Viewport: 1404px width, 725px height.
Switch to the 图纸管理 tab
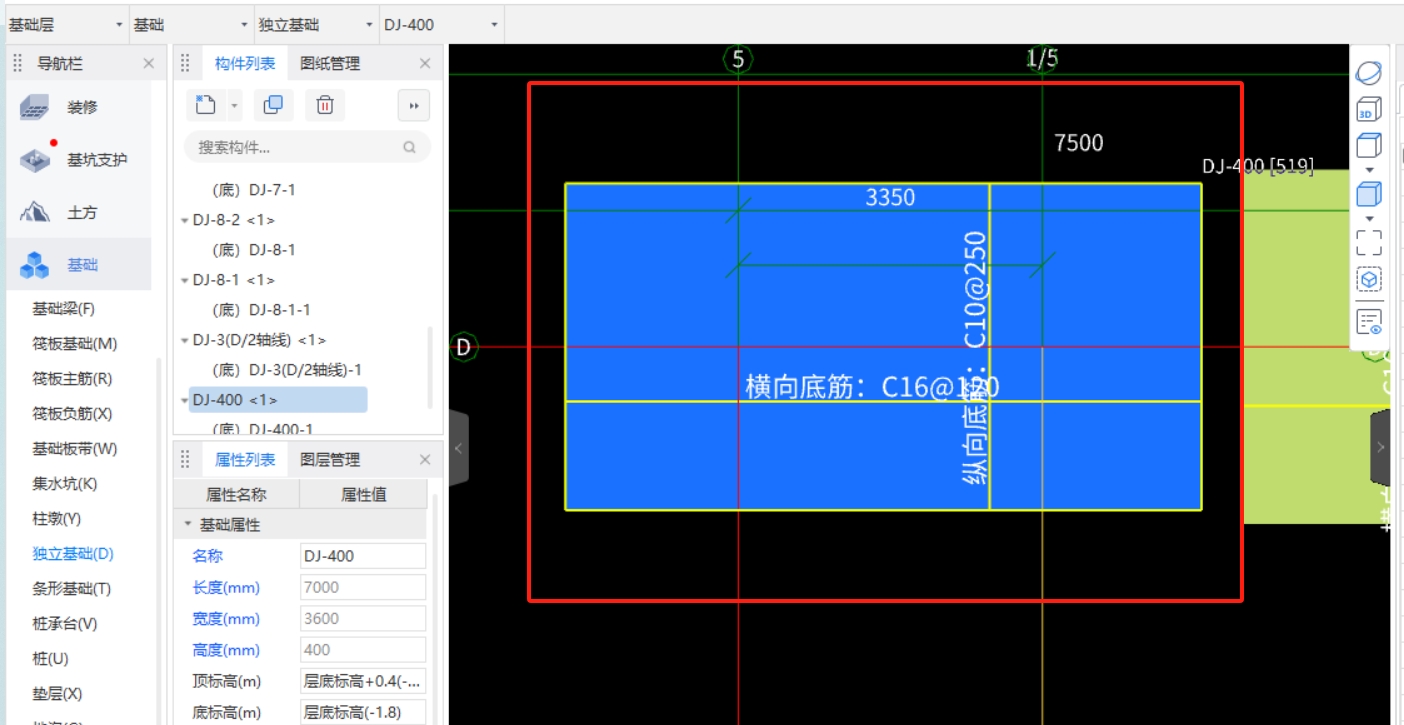pos(330,63)
